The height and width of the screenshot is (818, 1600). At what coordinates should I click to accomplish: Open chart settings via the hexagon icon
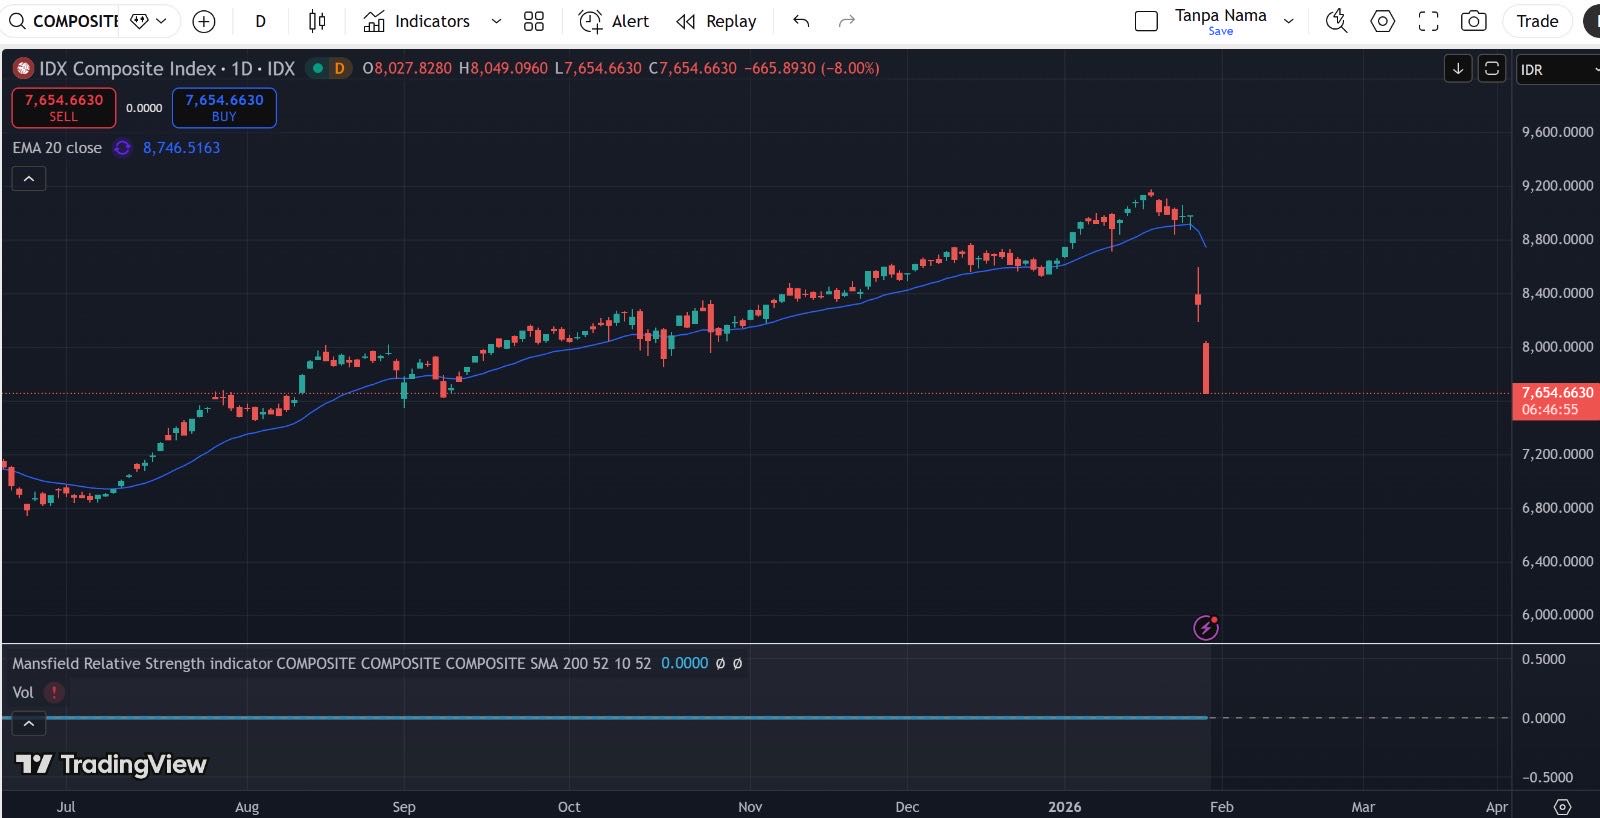click(1382, 21)
